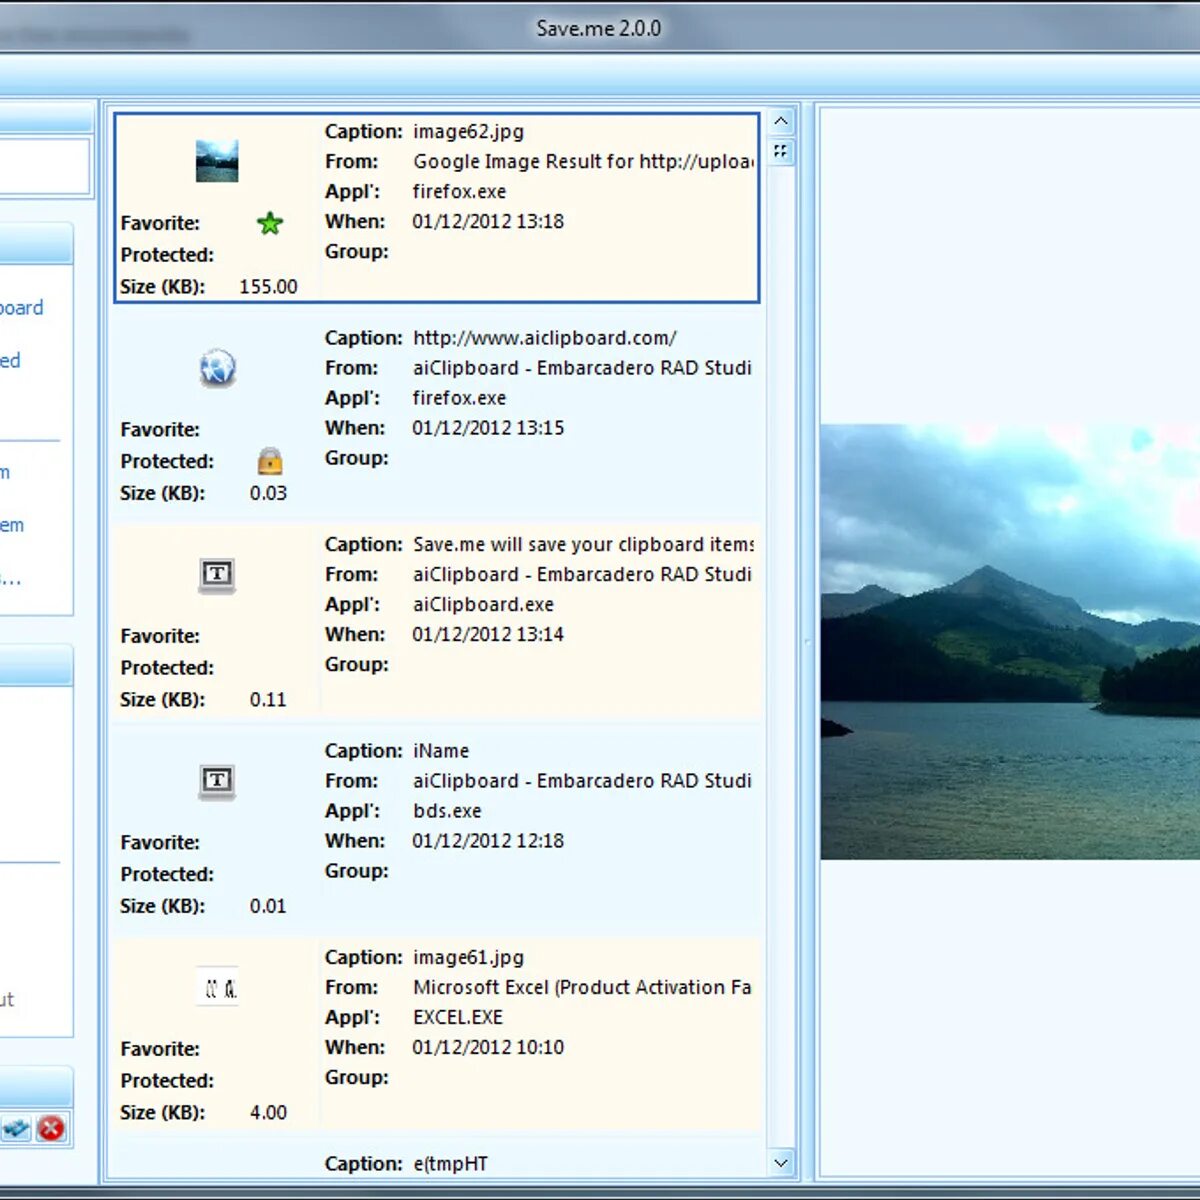
Task: Click the size value '0.01'
Action: [x=268, y=906]
